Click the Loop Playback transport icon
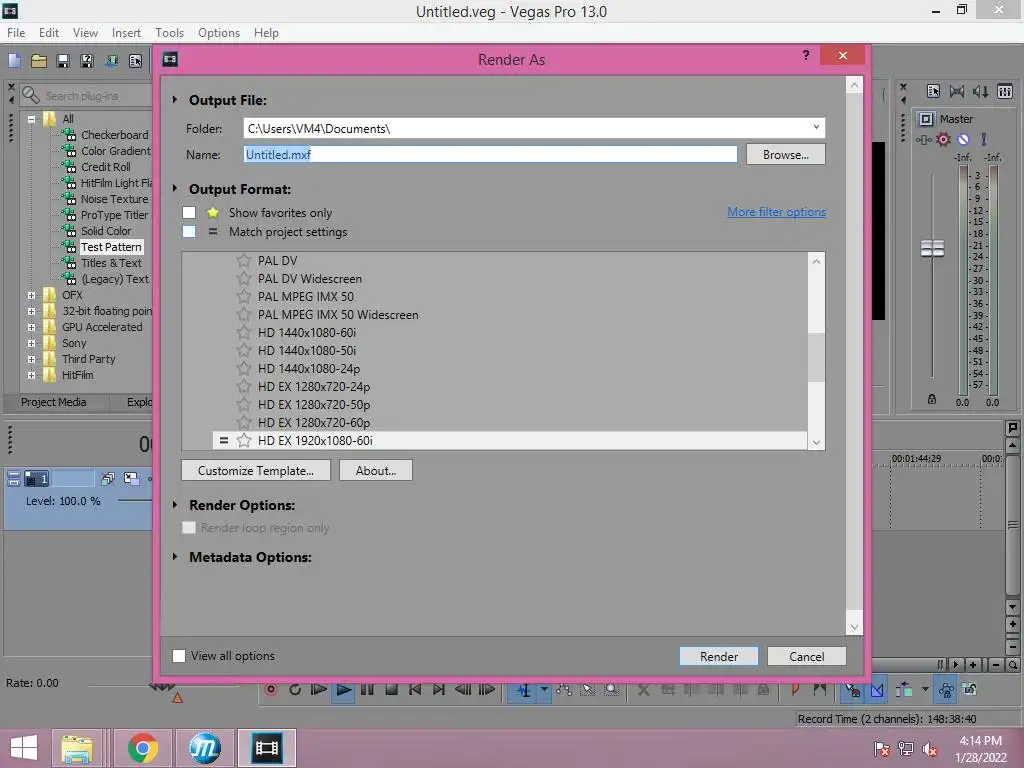 295,690
